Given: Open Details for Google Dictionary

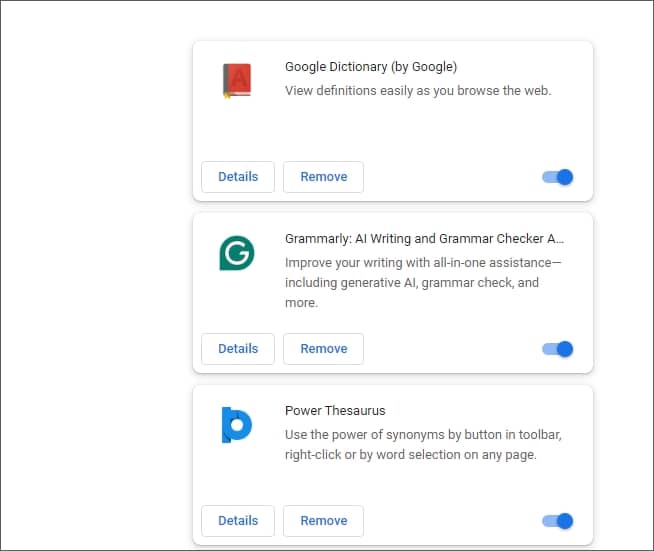Looking at the screenshot, I should coord(238,177).
